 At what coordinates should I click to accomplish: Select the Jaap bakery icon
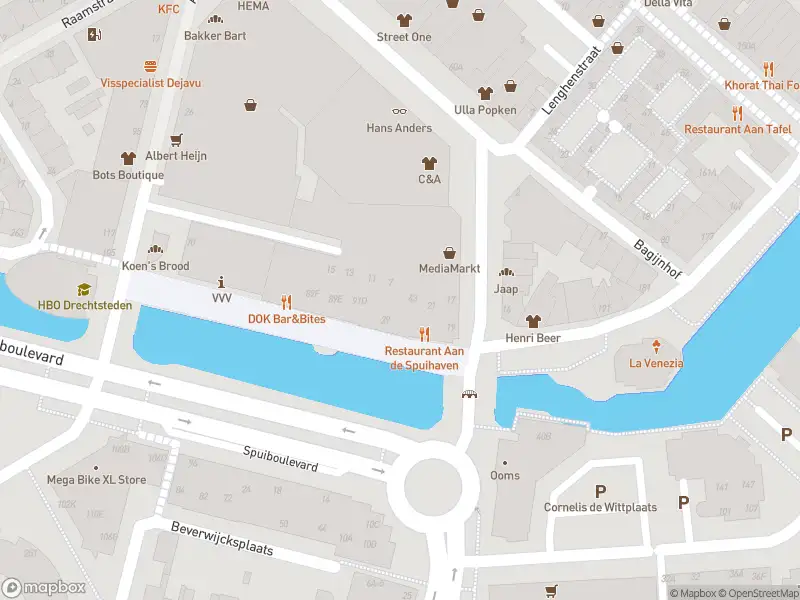(x=507, y=272)
